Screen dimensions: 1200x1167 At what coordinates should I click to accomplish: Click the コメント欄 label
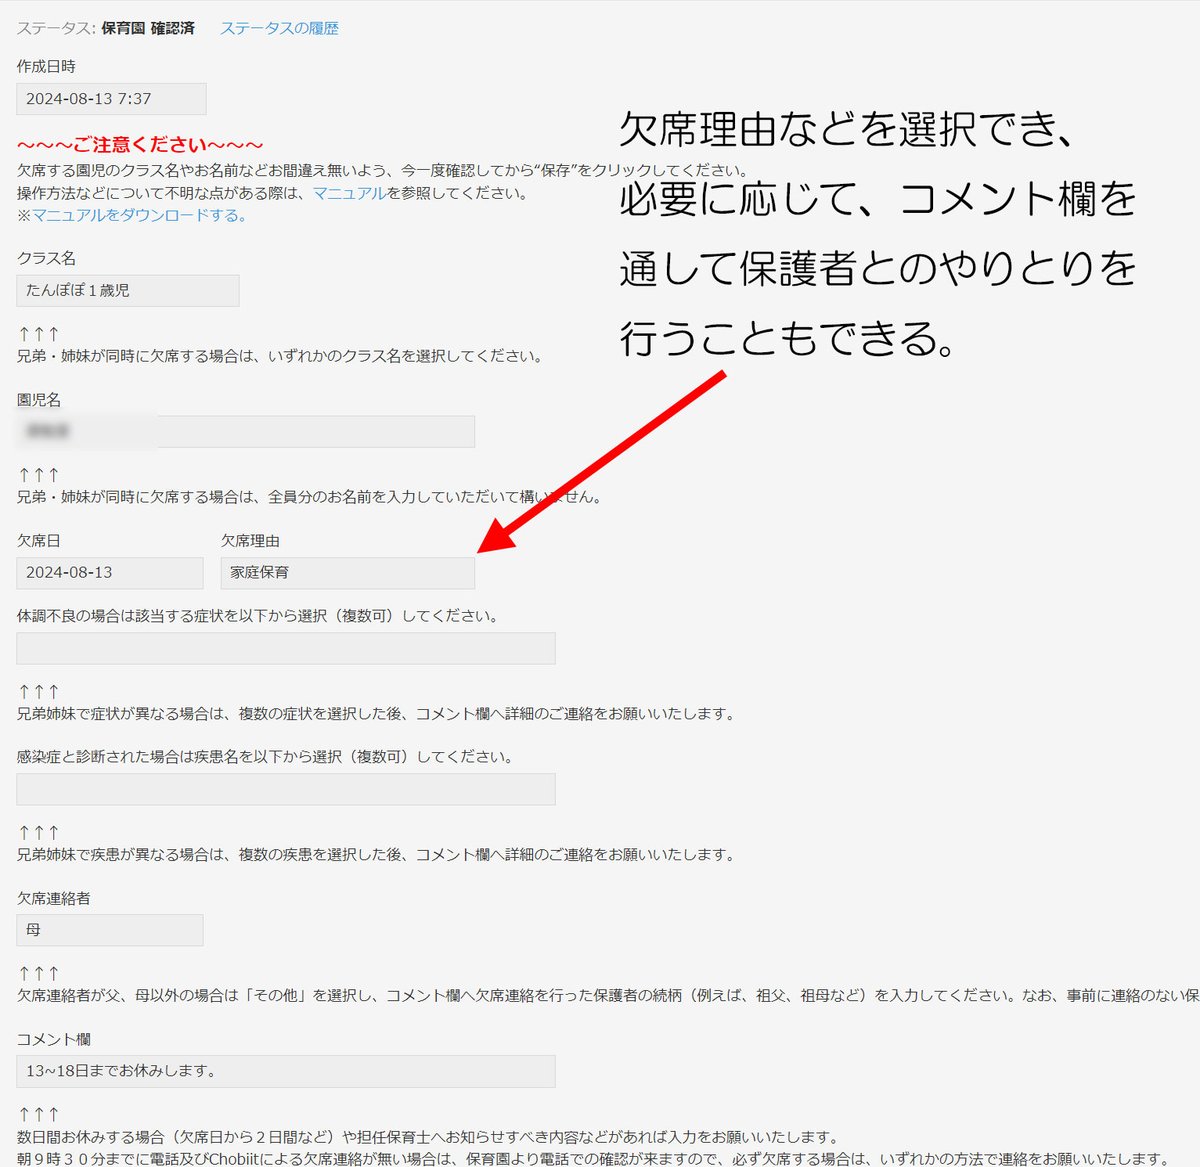point(53,1039)
